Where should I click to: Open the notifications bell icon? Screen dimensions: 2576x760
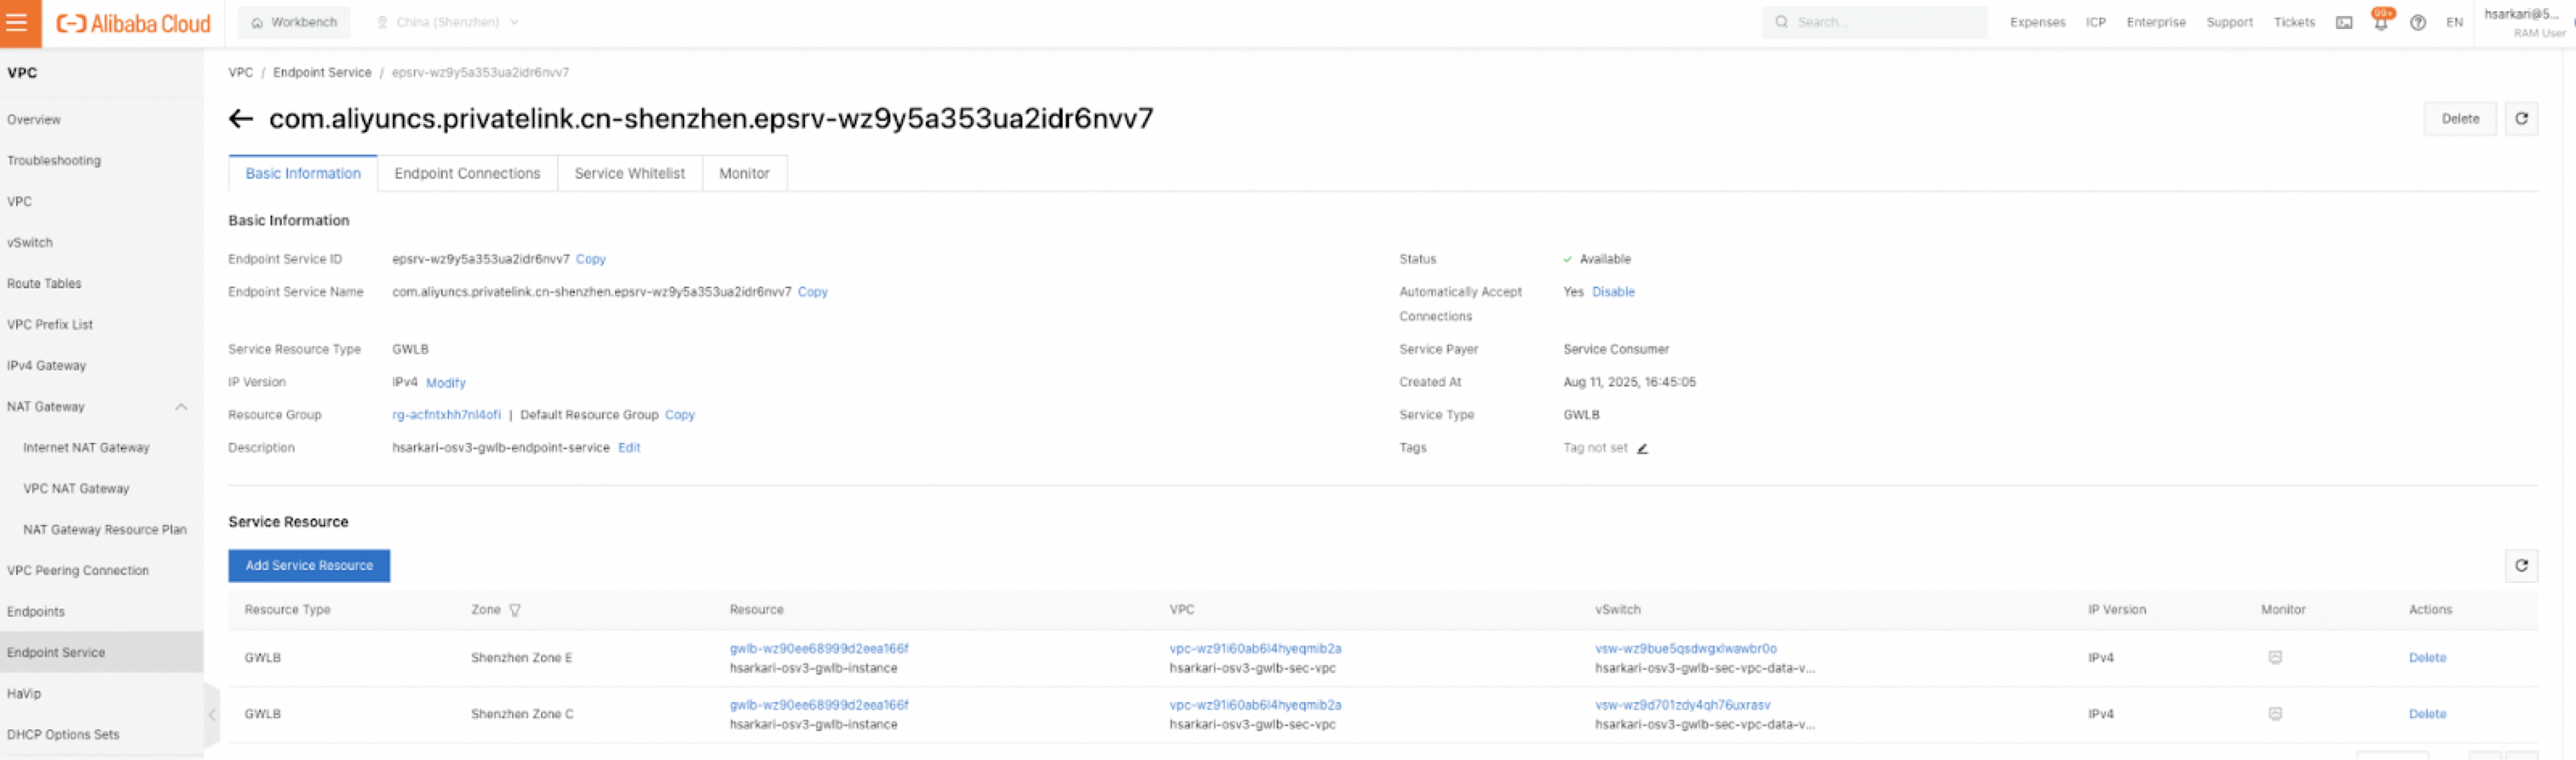click(x=2381, y=23)
